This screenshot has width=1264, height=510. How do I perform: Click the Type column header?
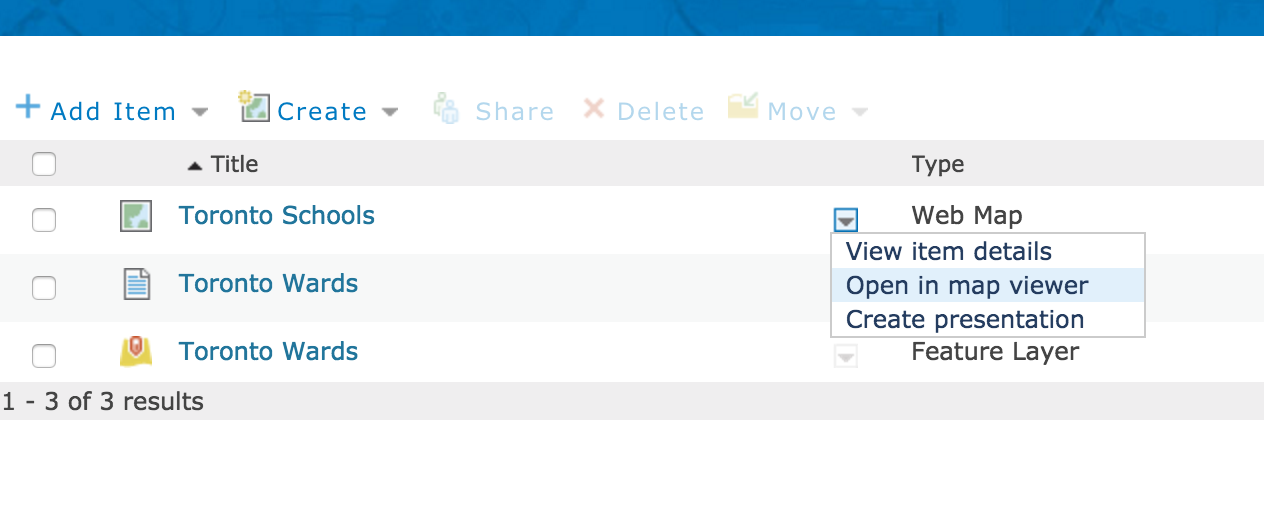(x=938, y=165)
